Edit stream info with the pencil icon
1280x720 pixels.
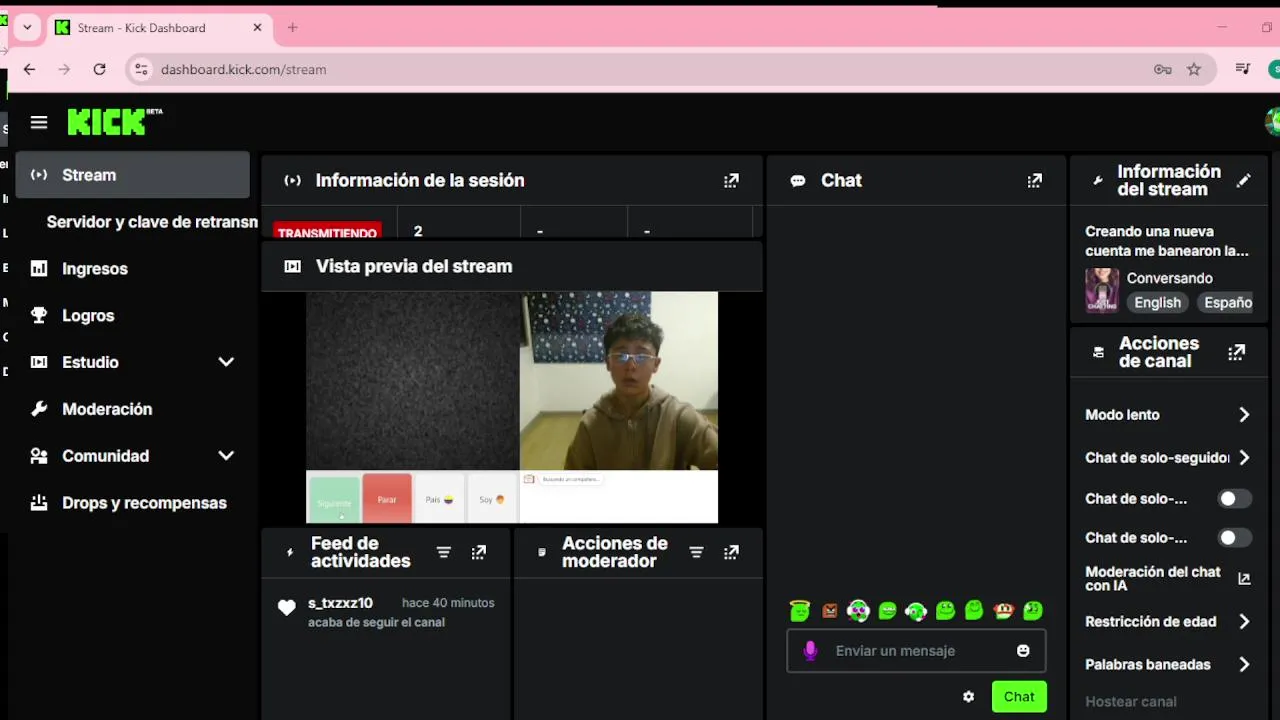coord(1243,181)
